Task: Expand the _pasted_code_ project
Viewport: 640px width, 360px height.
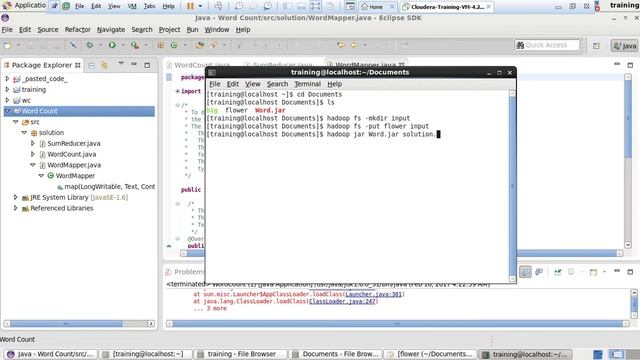Action: (7, 78)
